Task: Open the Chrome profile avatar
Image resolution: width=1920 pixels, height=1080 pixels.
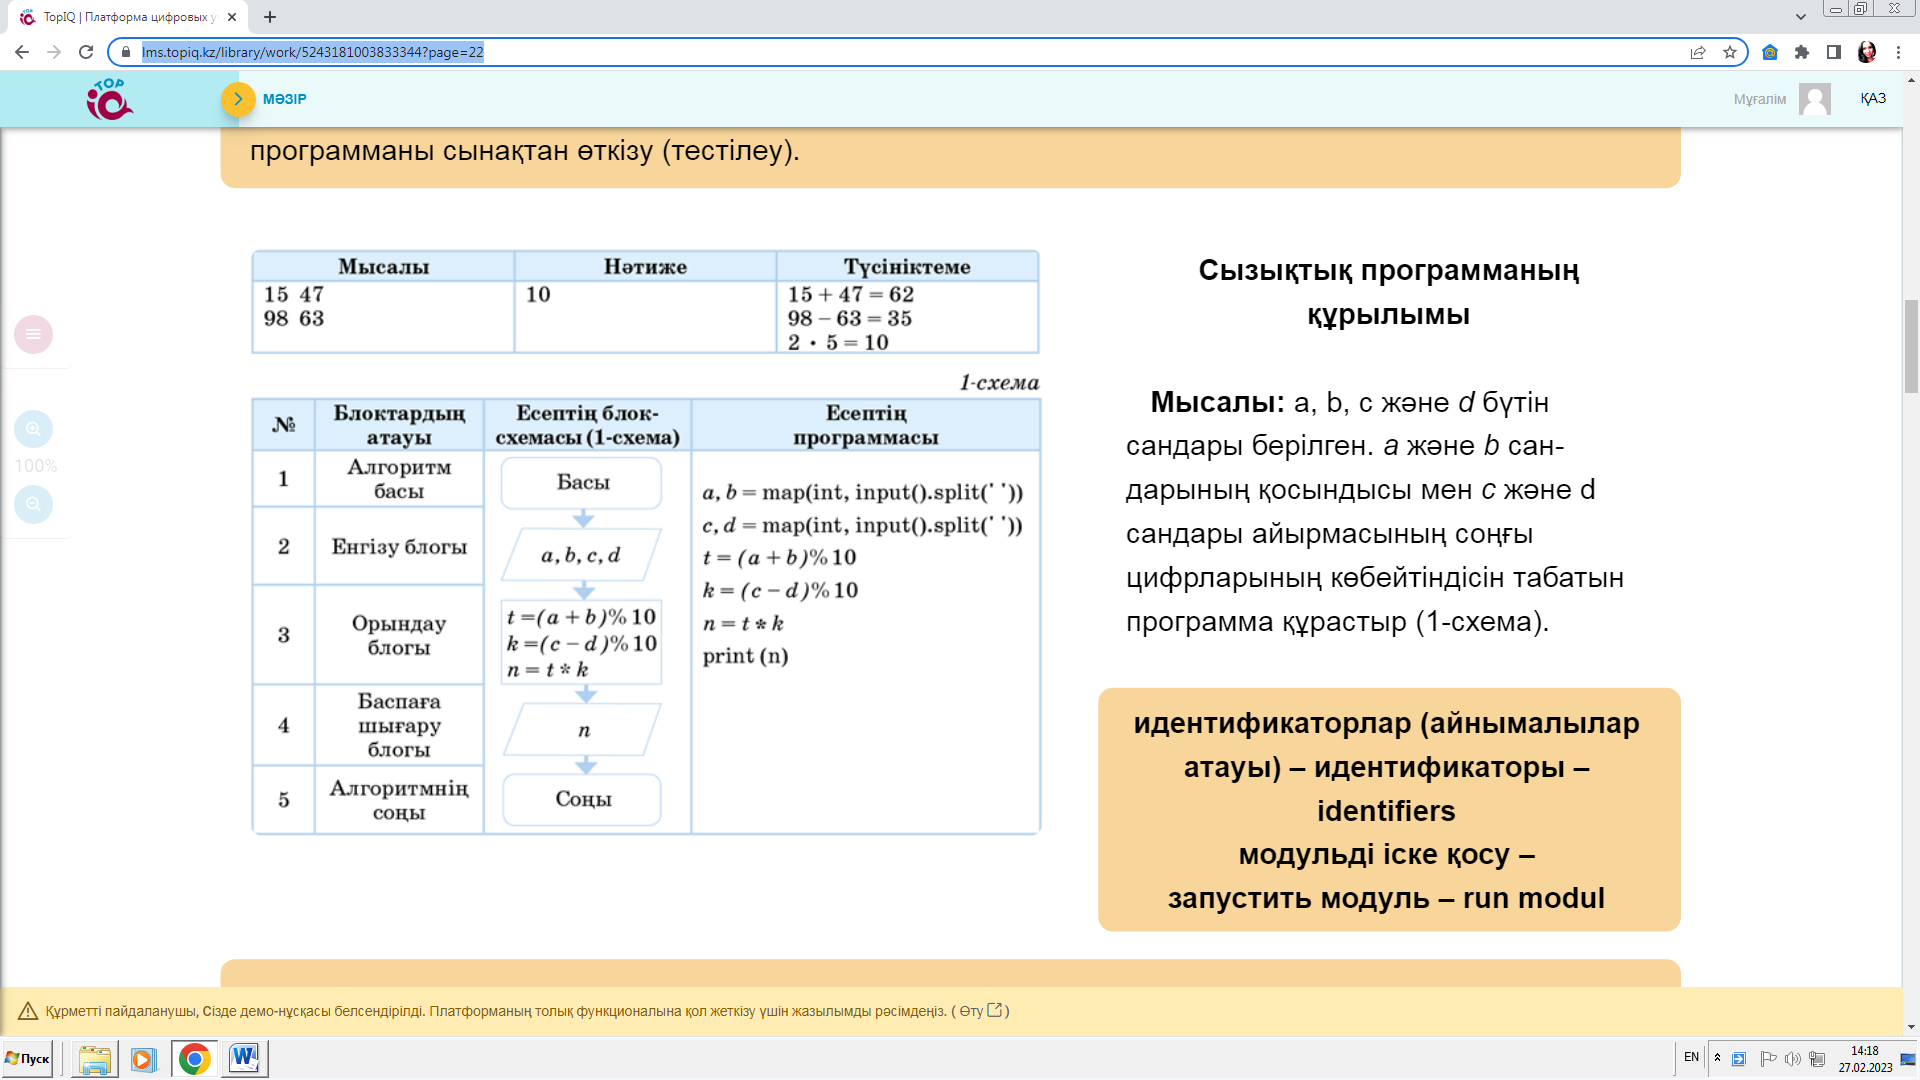Action: tap(1867, 52)
